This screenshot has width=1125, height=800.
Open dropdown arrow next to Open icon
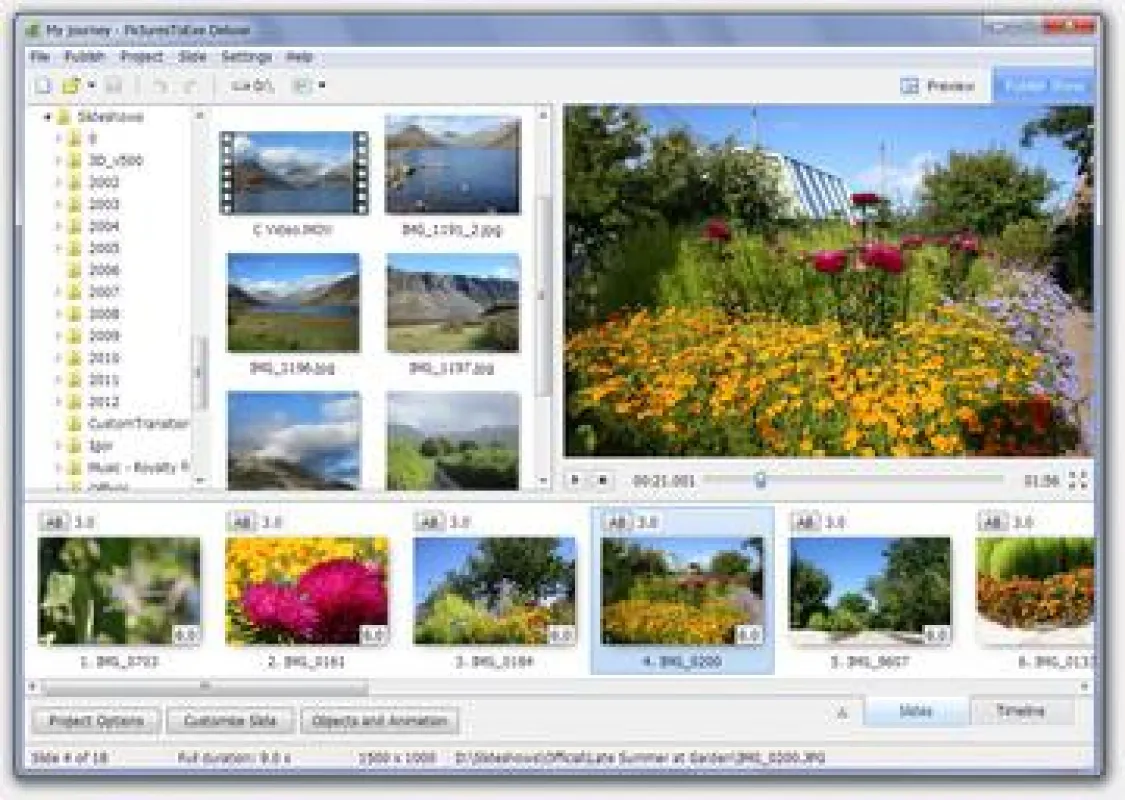(92, 86)
